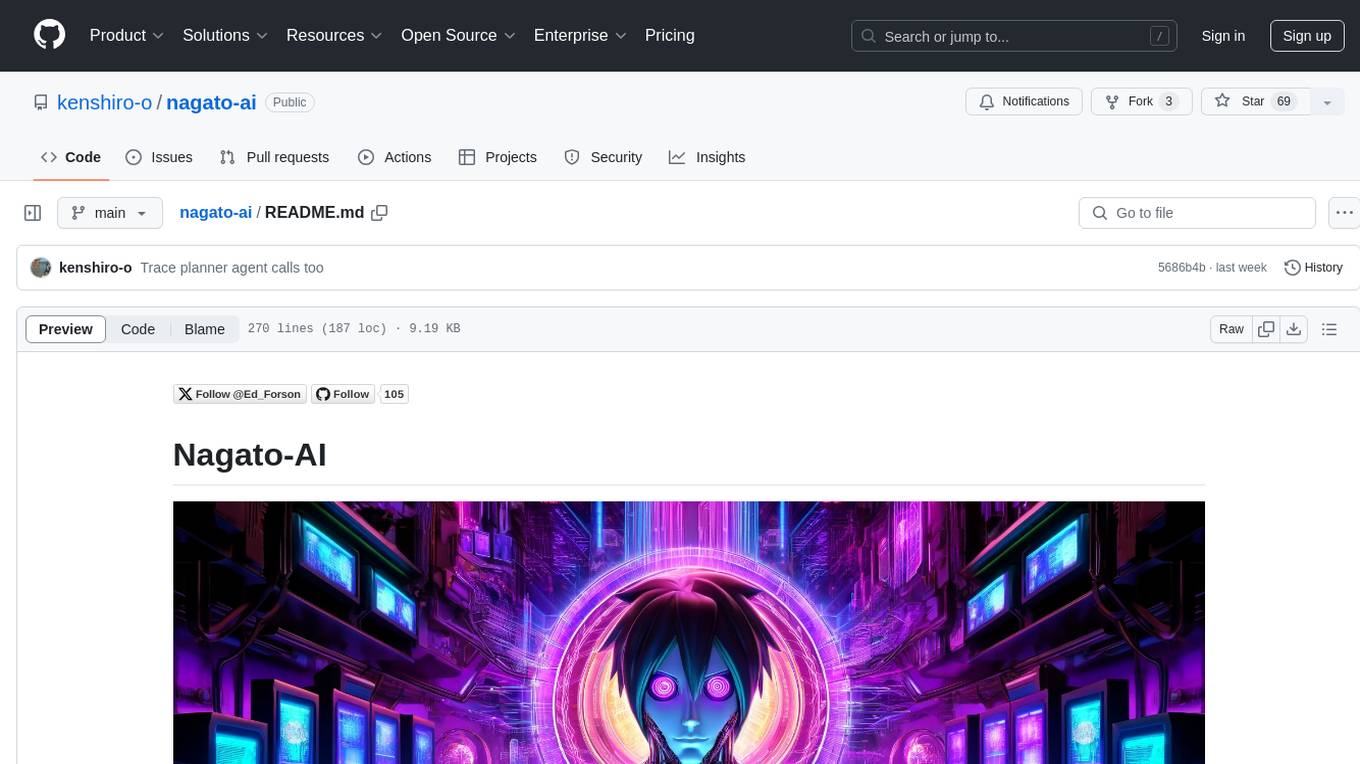The width and height of the screenshot is (1360, 764).
Task: Open the Nagato-AI banner image
Action: 689,632
